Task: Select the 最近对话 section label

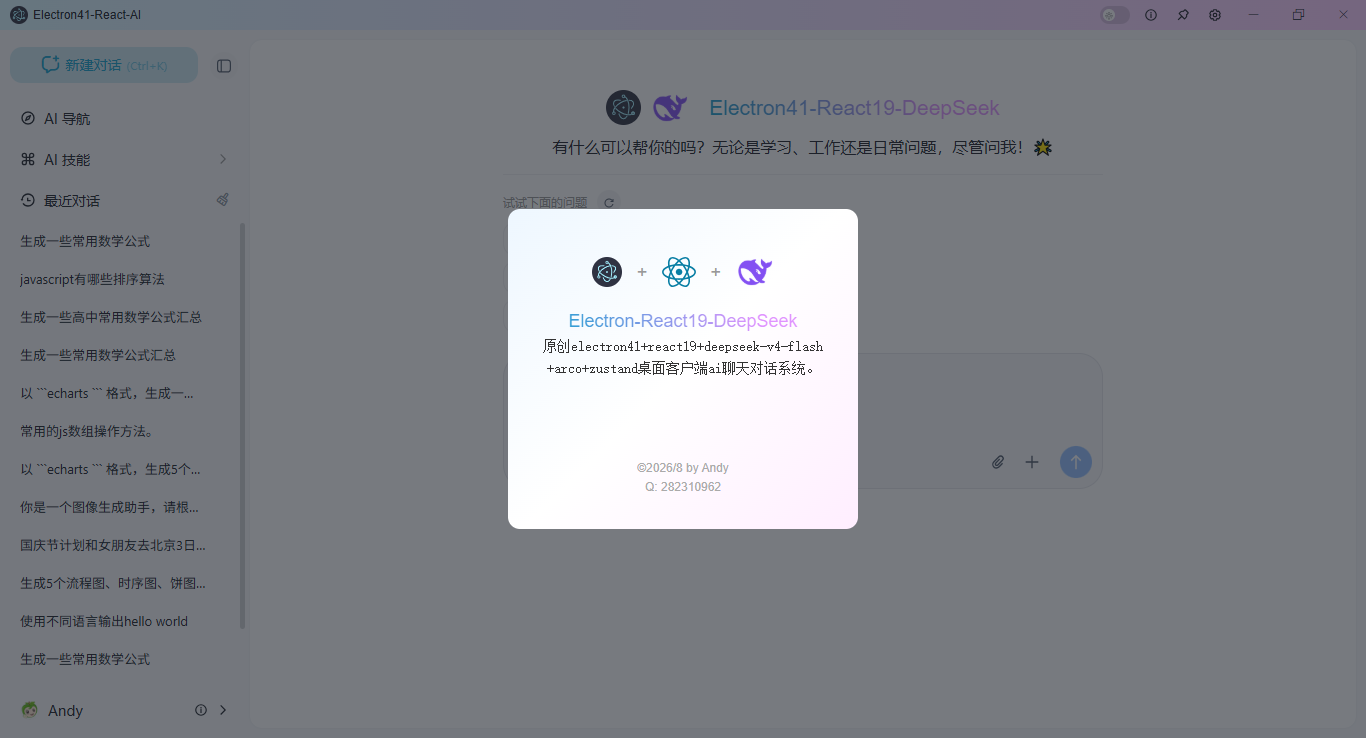Action: point(72,201)
